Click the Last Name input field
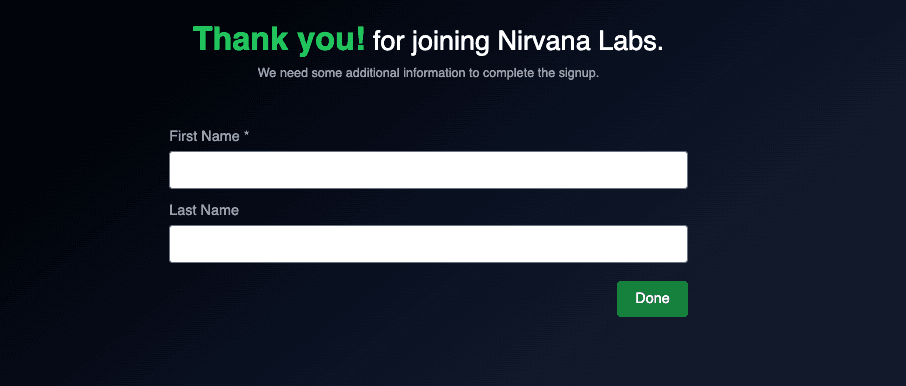The height and width of the screenshot is (386, 906). click(x=428, y=244)
